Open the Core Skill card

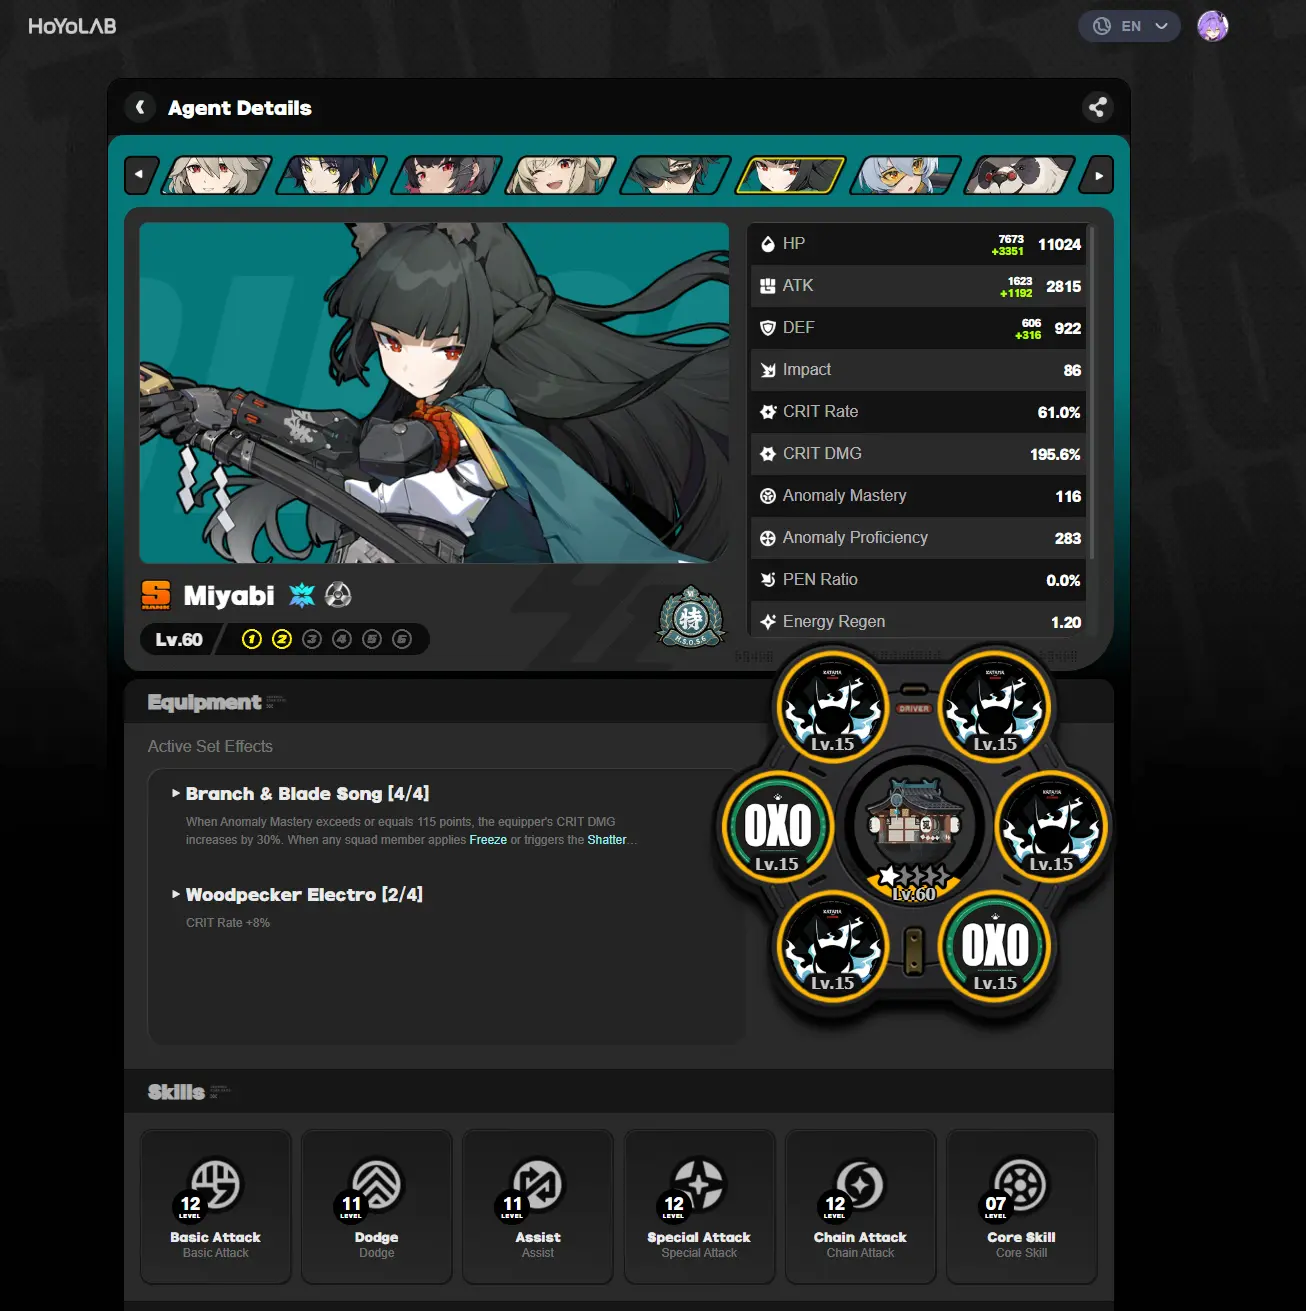[1021, 1207]
